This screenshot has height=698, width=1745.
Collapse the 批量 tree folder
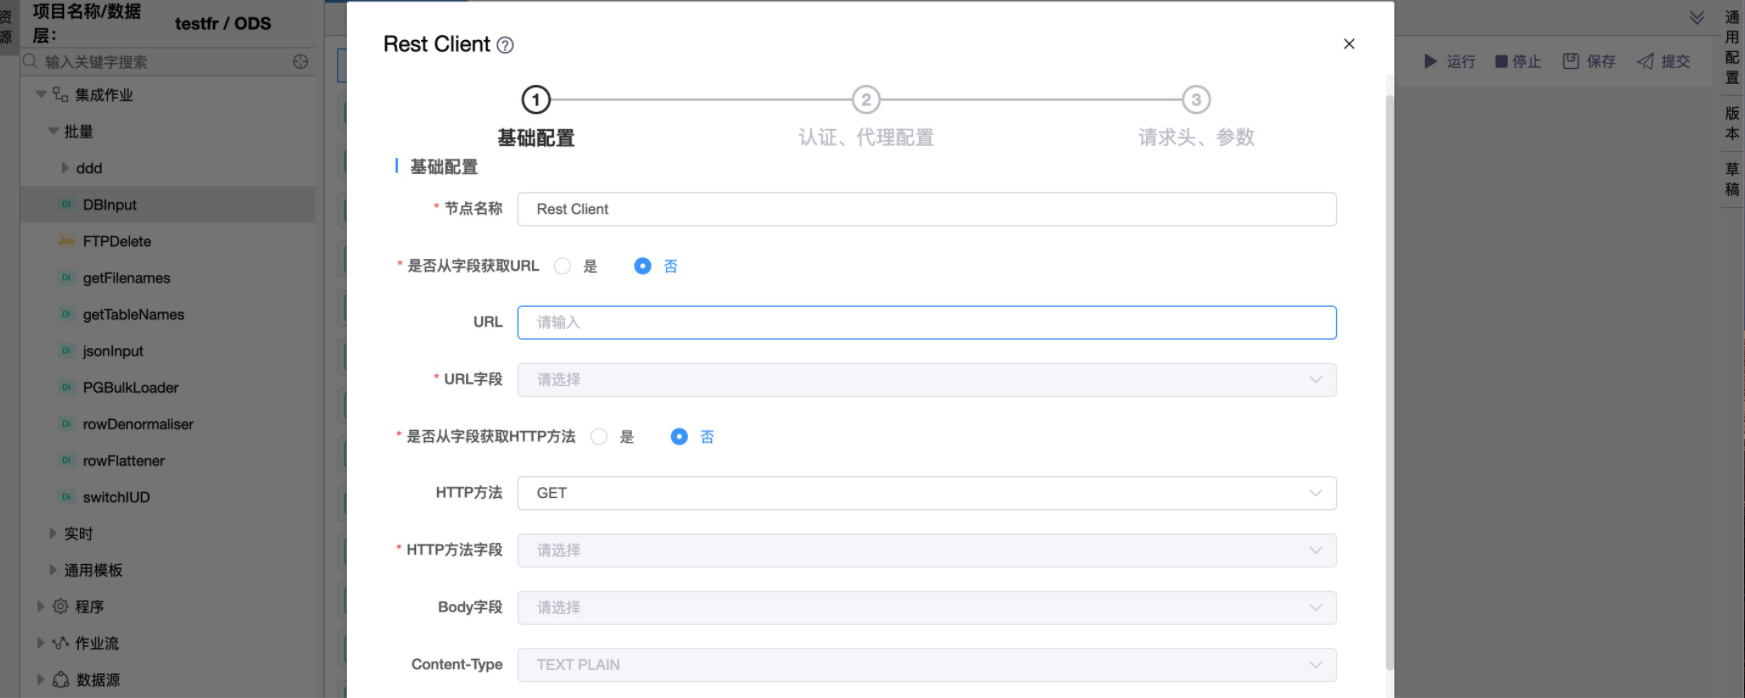click(53, 131)
